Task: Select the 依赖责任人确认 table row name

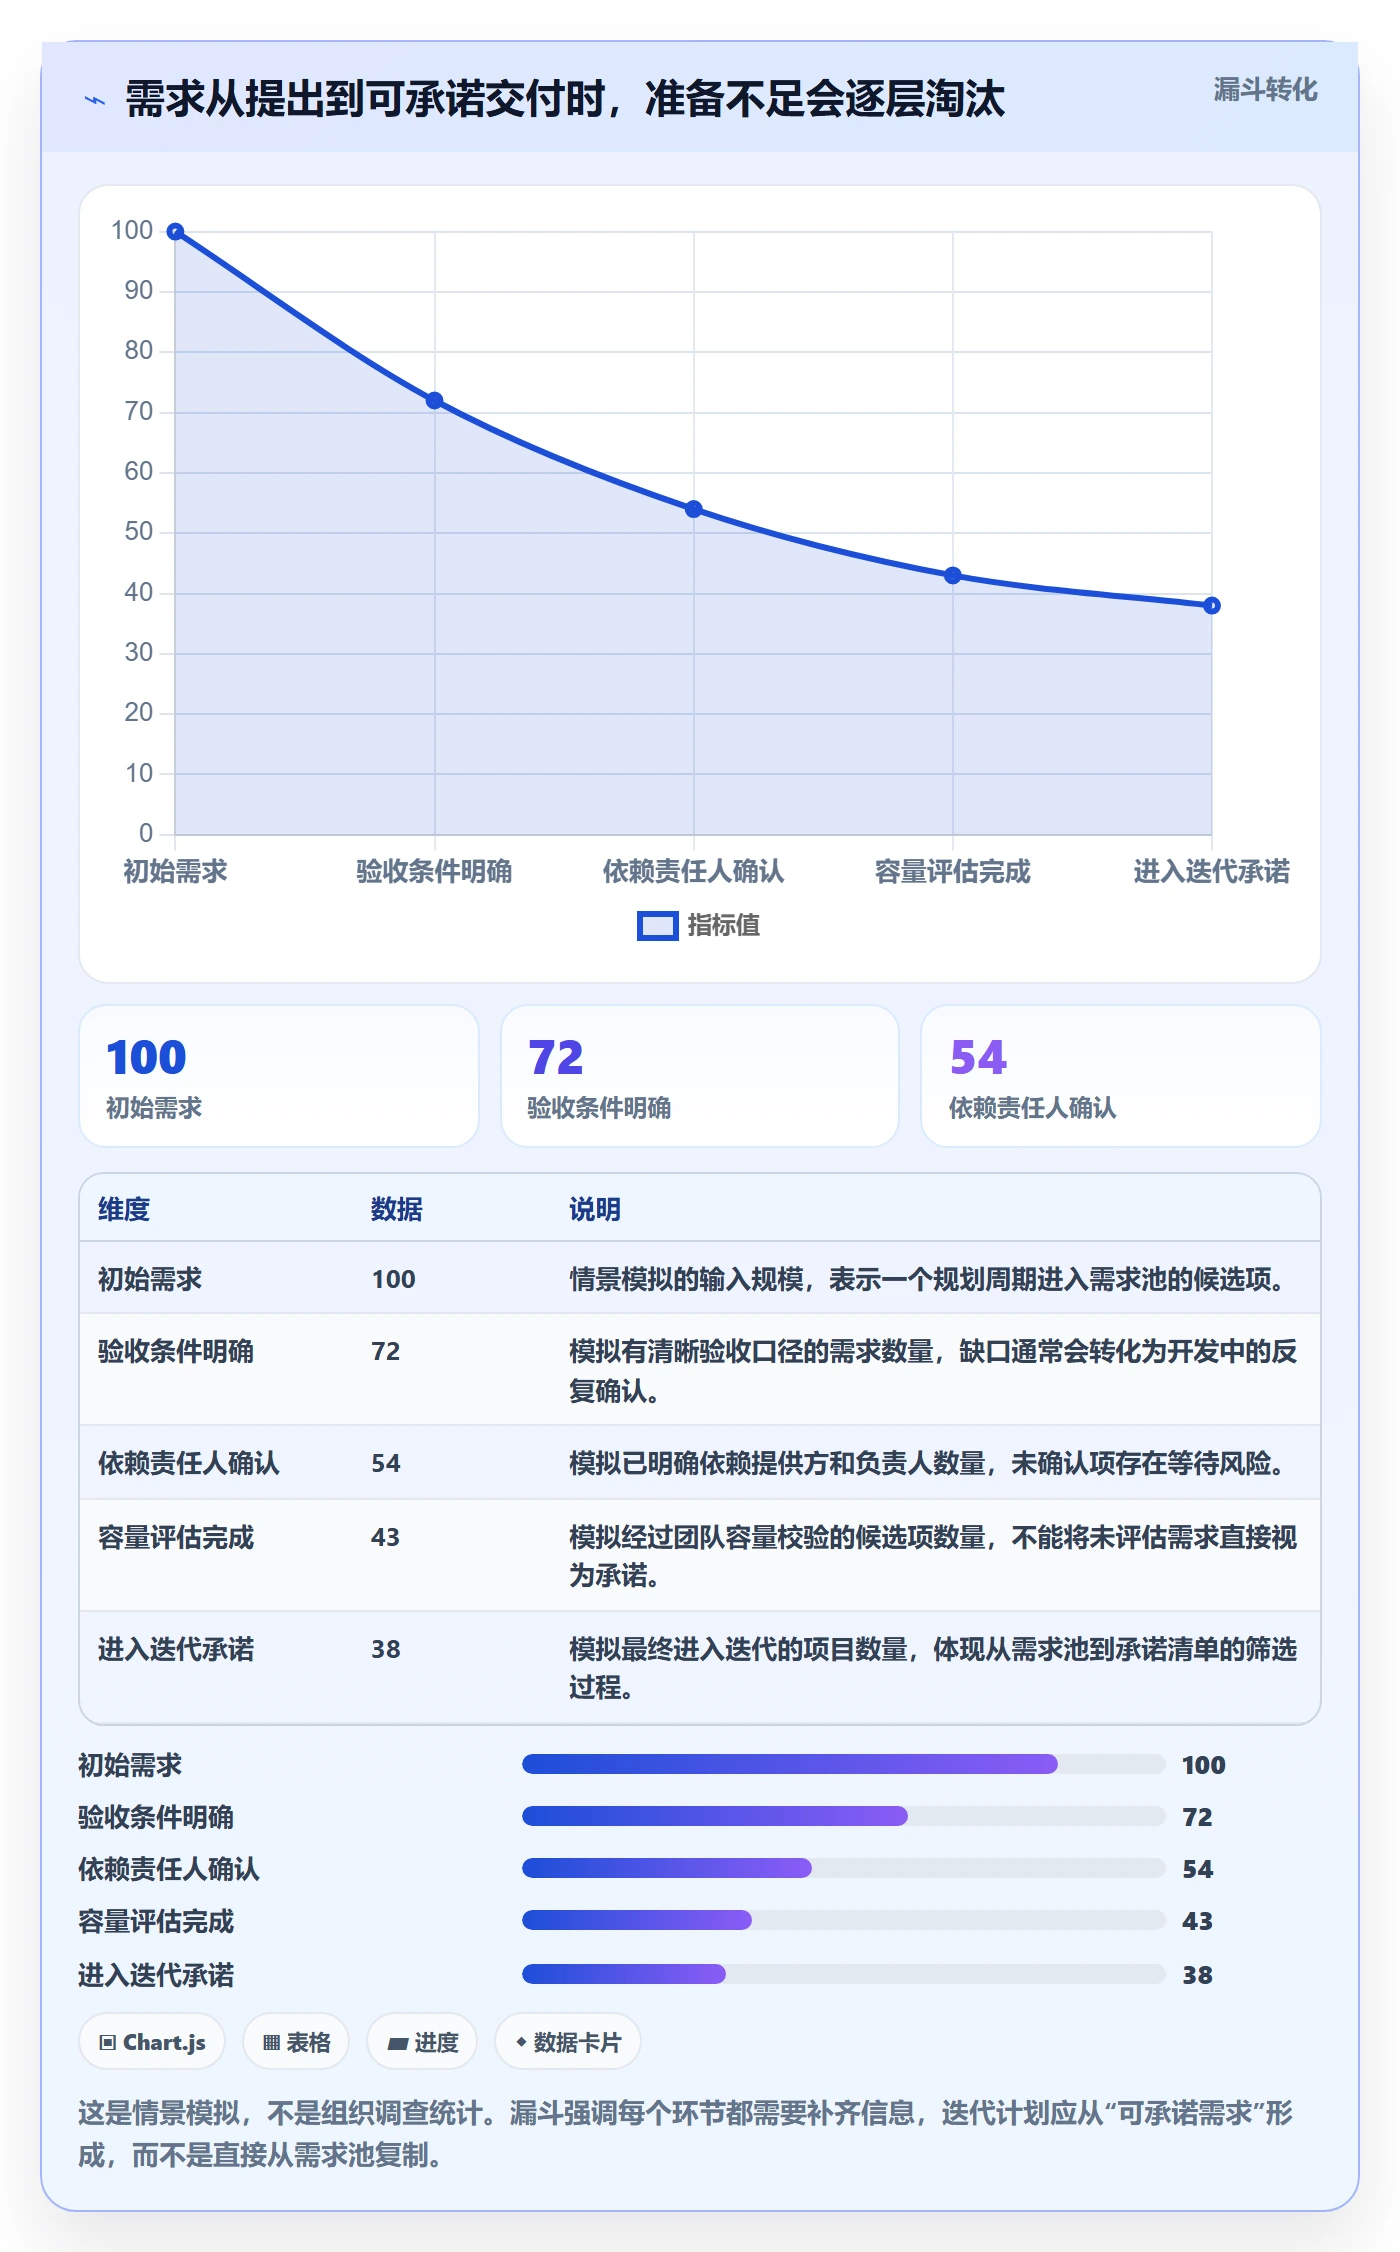Action: [x=189, y=1464]
